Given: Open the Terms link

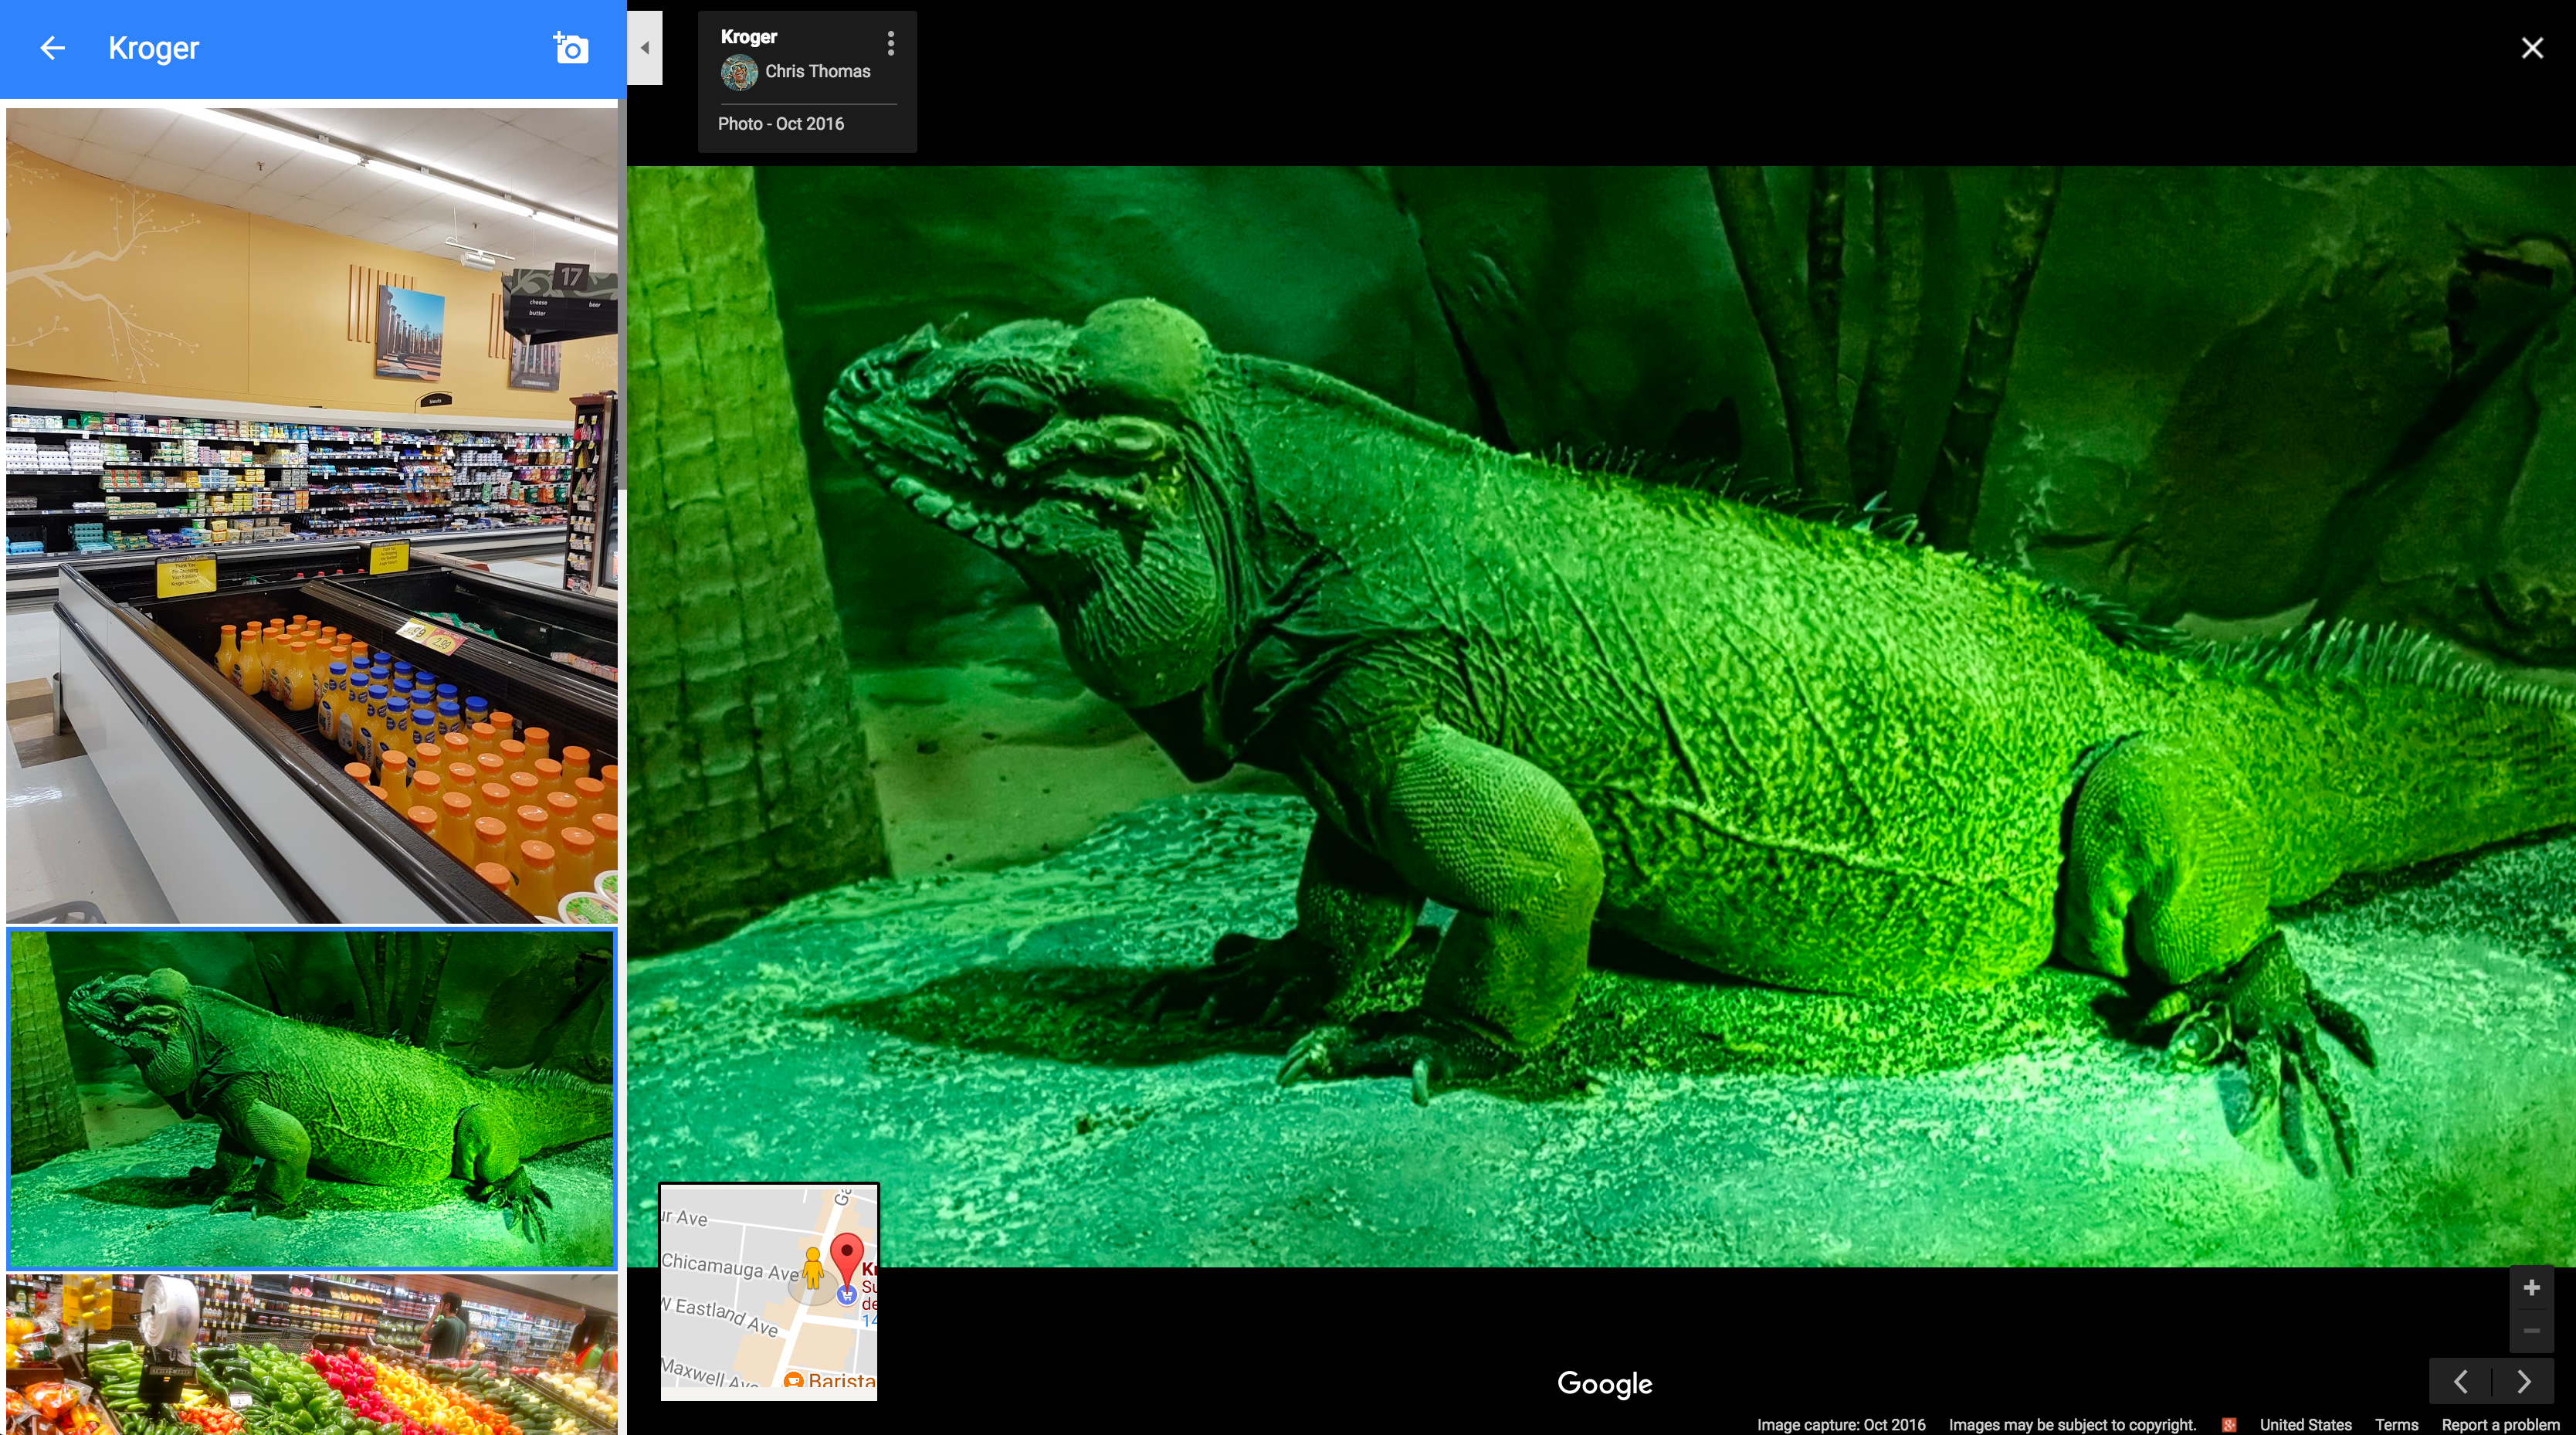Looking at the screenshot, I should click(x=2396, y=1424).
